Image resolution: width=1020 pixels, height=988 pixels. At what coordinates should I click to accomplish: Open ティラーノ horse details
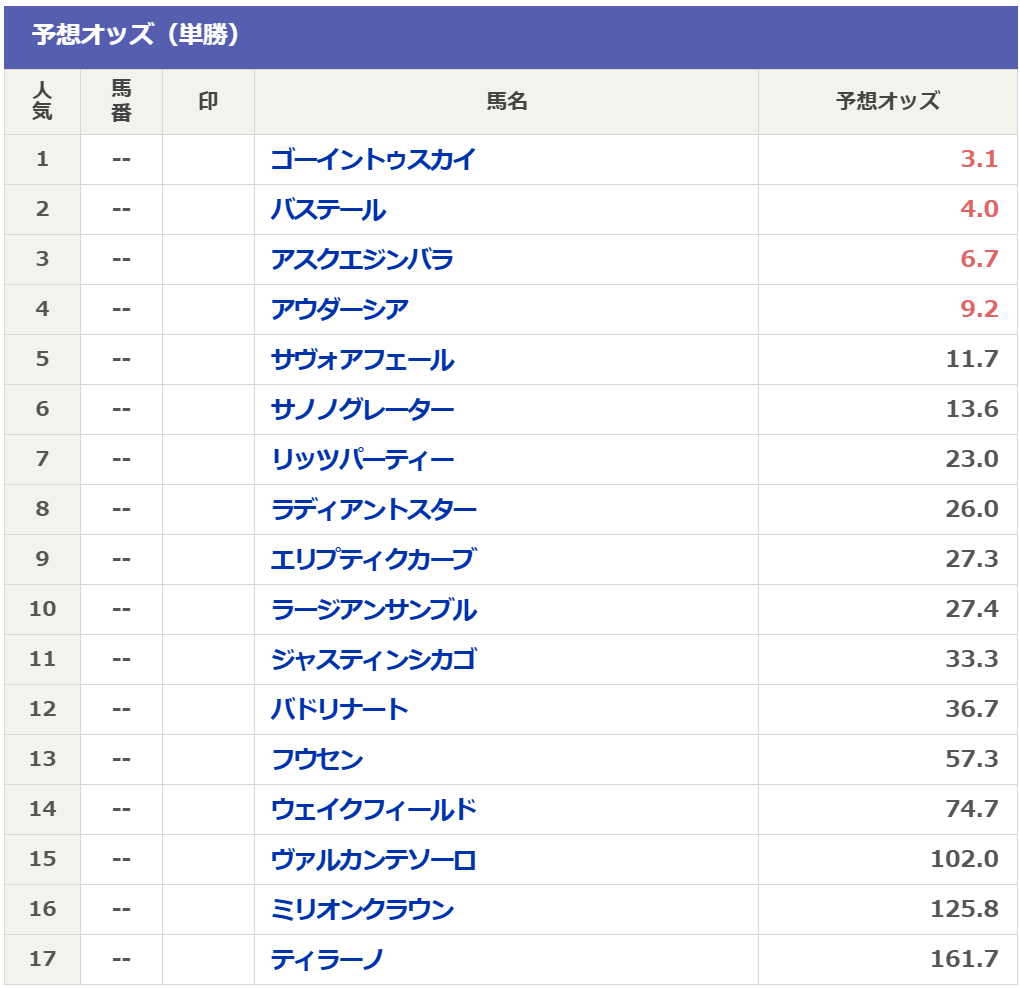[327, 959]
